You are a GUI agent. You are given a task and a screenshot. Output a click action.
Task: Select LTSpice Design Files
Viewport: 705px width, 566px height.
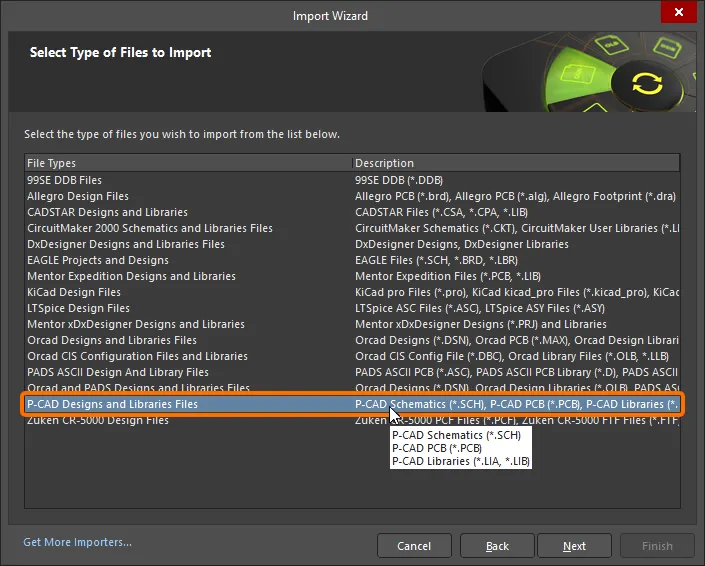tap(352, 308)
